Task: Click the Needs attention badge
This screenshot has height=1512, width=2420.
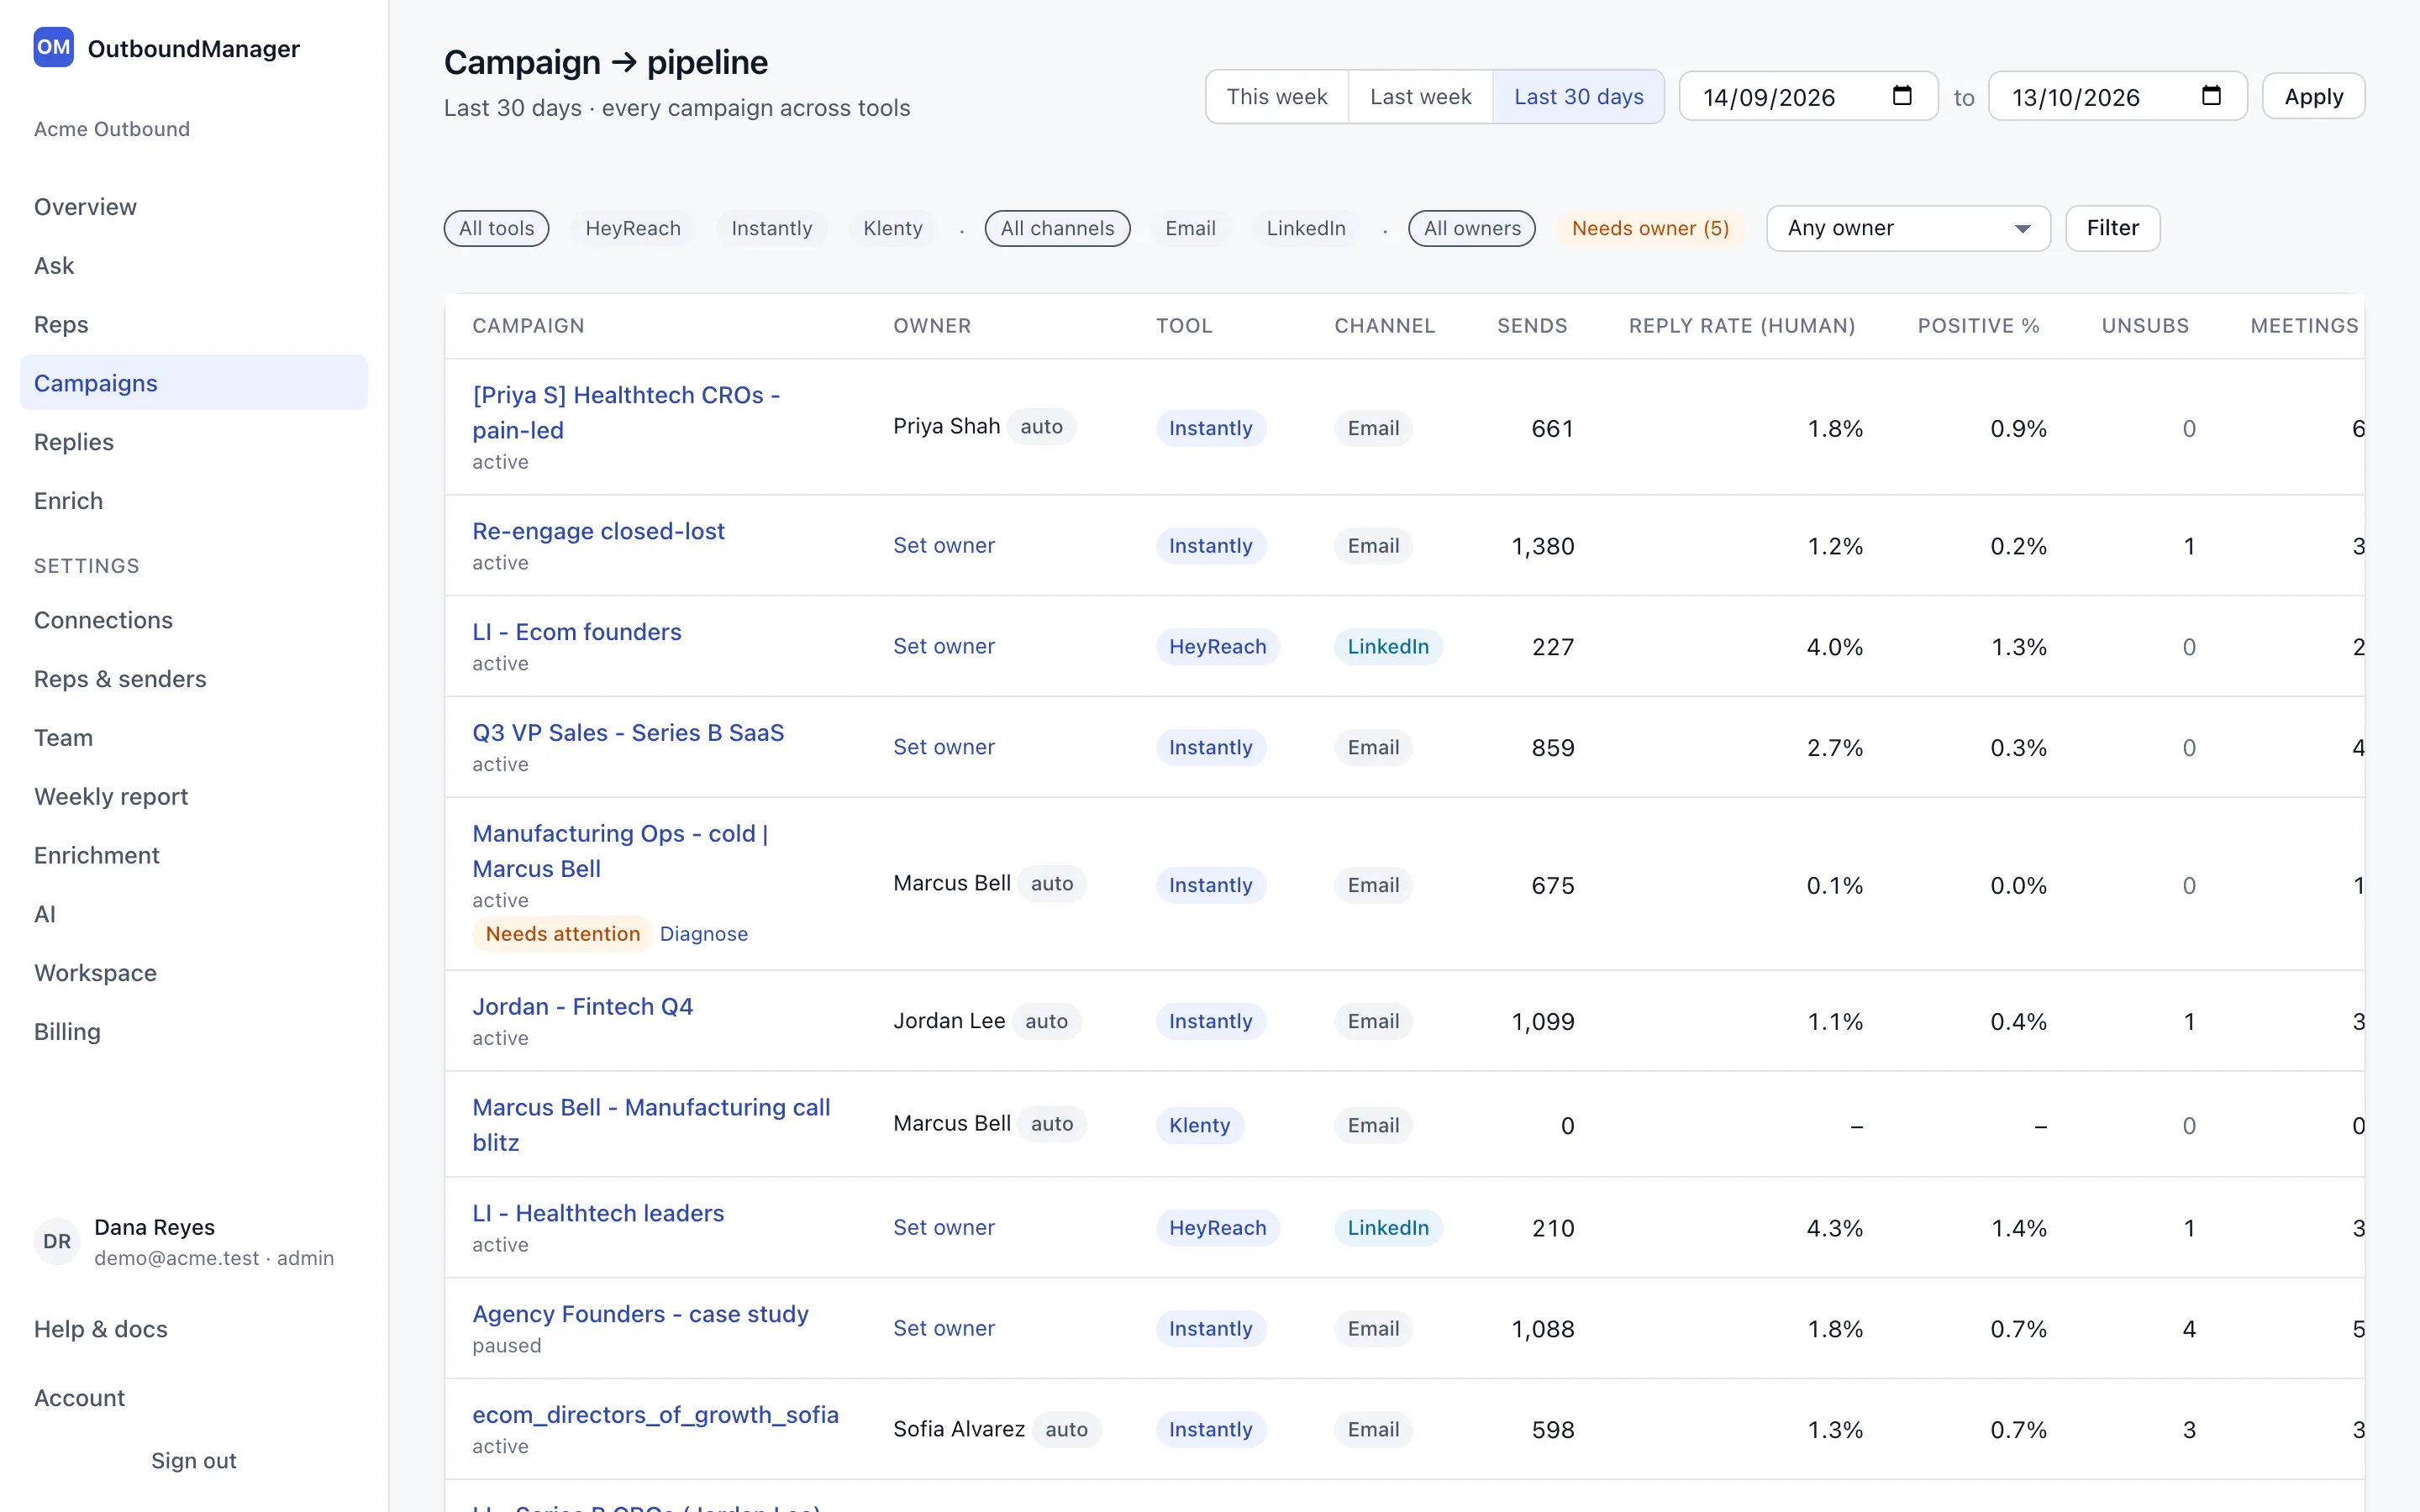Action: pyautogui.click(x=562, y=933)
